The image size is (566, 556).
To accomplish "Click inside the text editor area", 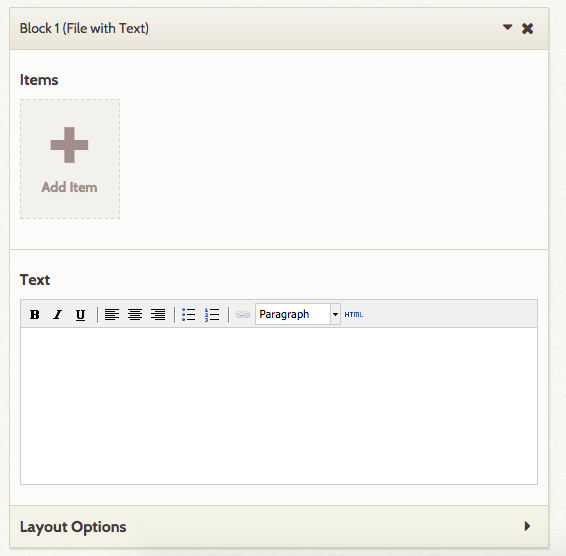I will pos(279,406).
